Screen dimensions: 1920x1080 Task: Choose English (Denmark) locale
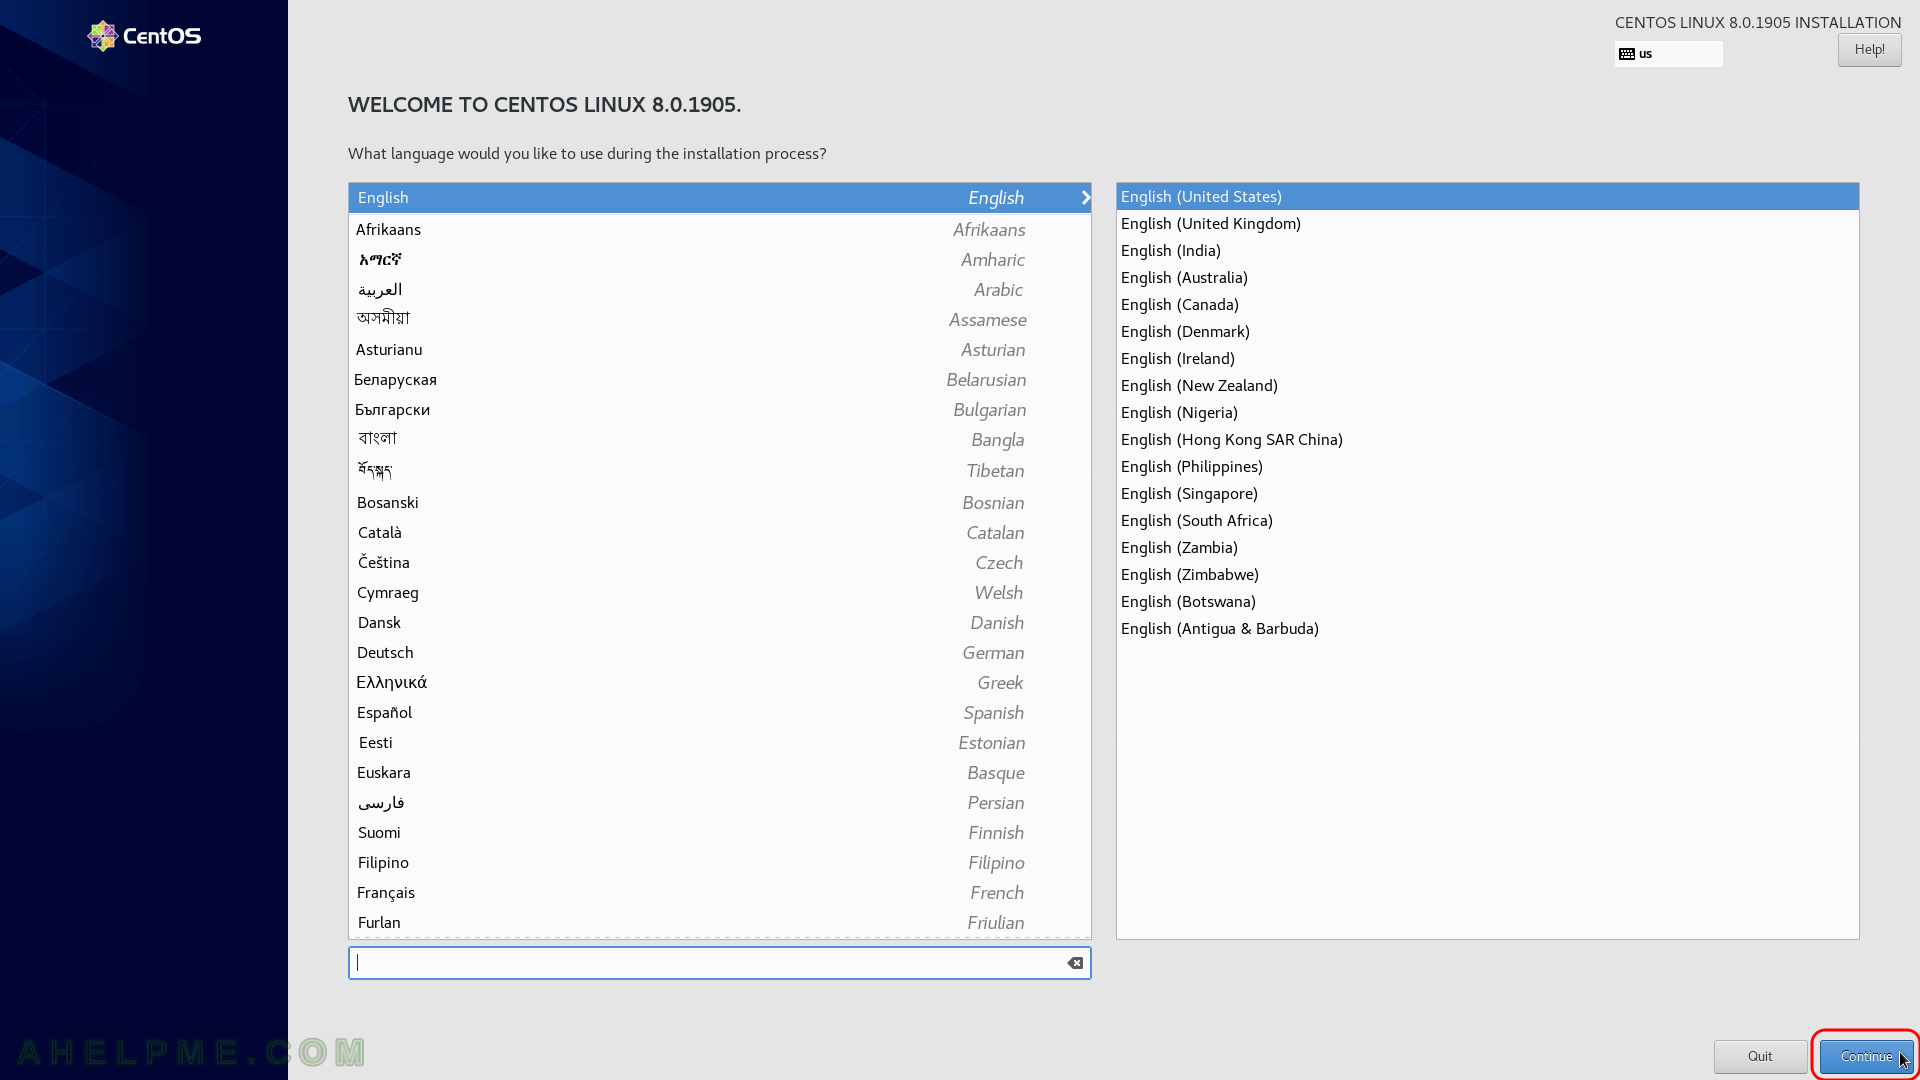tap(1487, 332)
